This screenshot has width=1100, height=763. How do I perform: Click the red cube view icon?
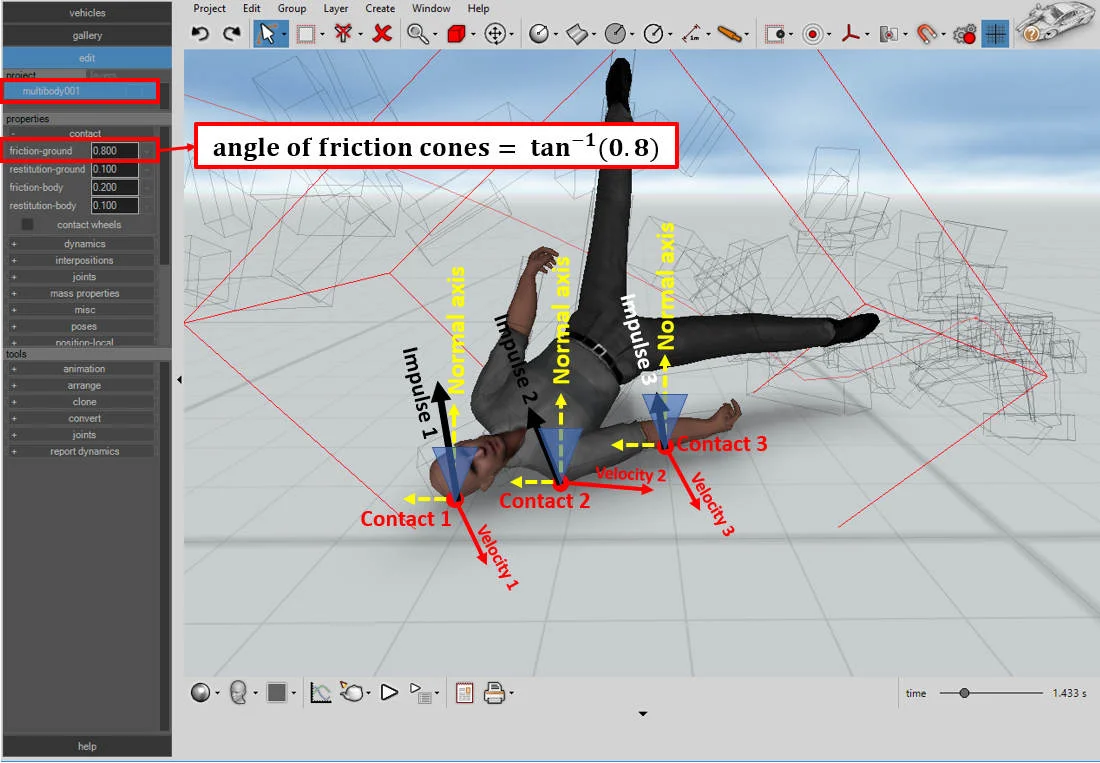click(457, 34)
